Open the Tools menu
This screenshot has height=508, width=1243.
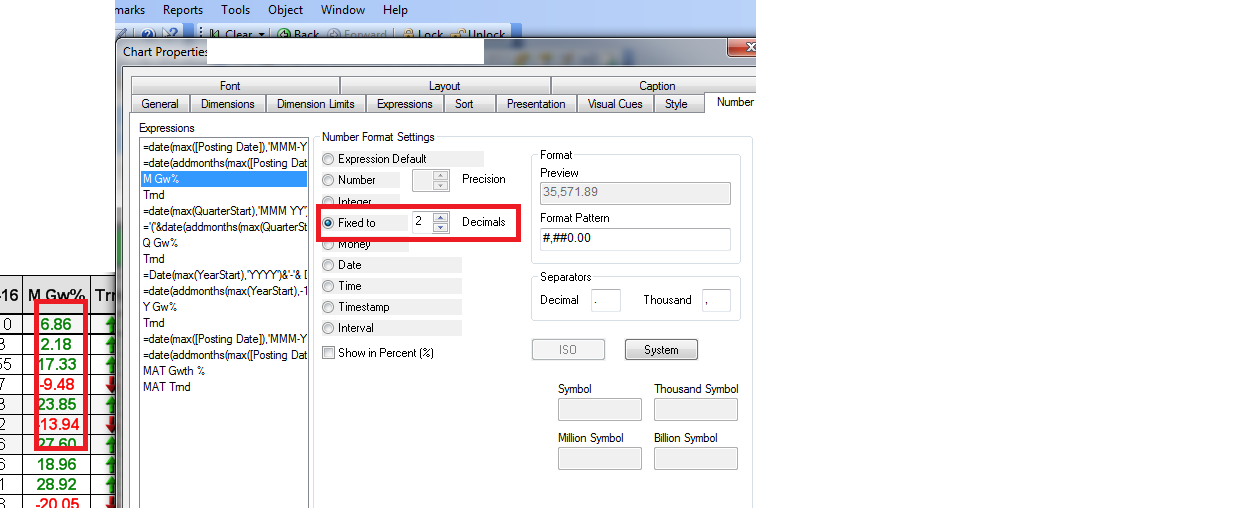(236, 10)
